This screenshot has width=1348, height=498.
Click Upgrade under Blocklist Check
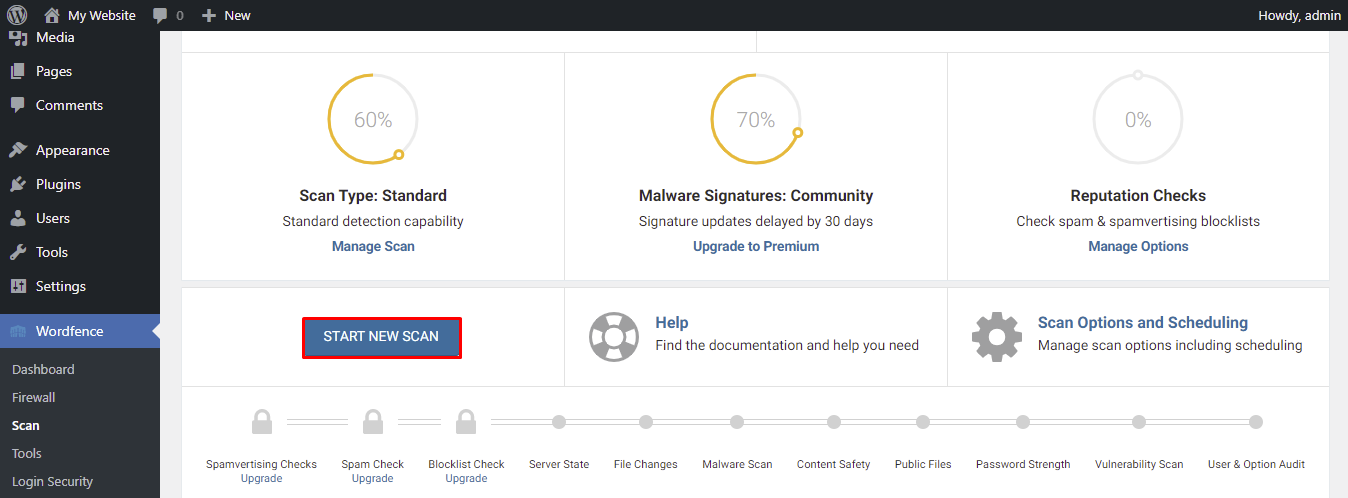coord(466,478)
